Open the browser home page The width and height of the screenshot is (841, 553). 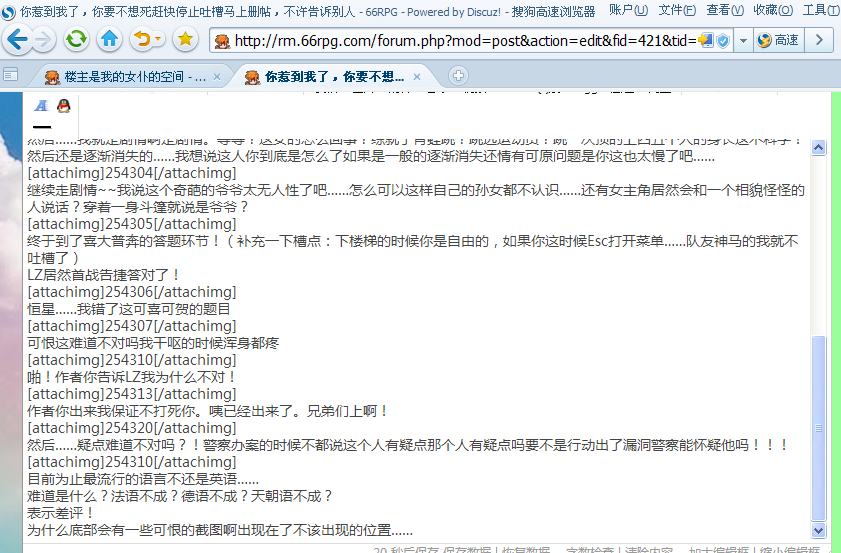click(109, 39)
